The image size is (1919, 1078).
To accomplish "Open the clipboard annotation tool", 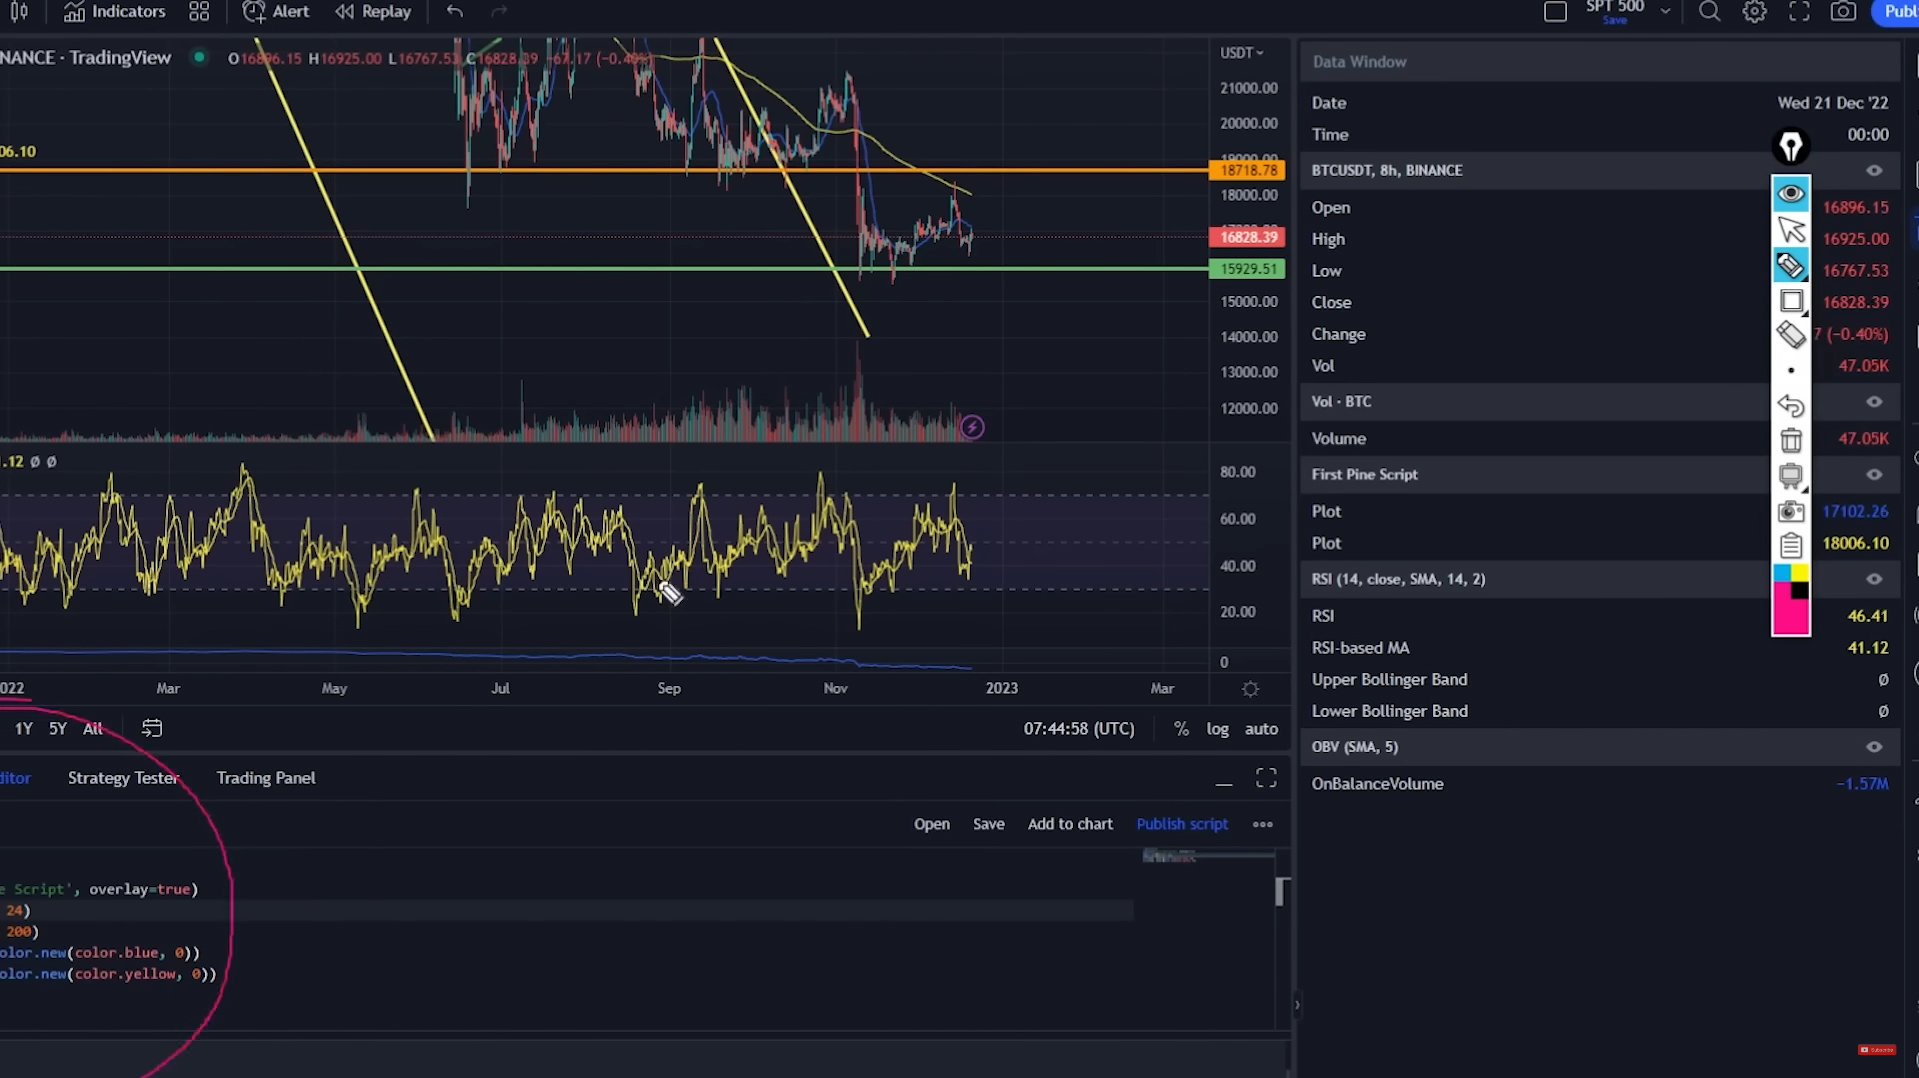I will pyautogui.click(x=1791, y=546).
